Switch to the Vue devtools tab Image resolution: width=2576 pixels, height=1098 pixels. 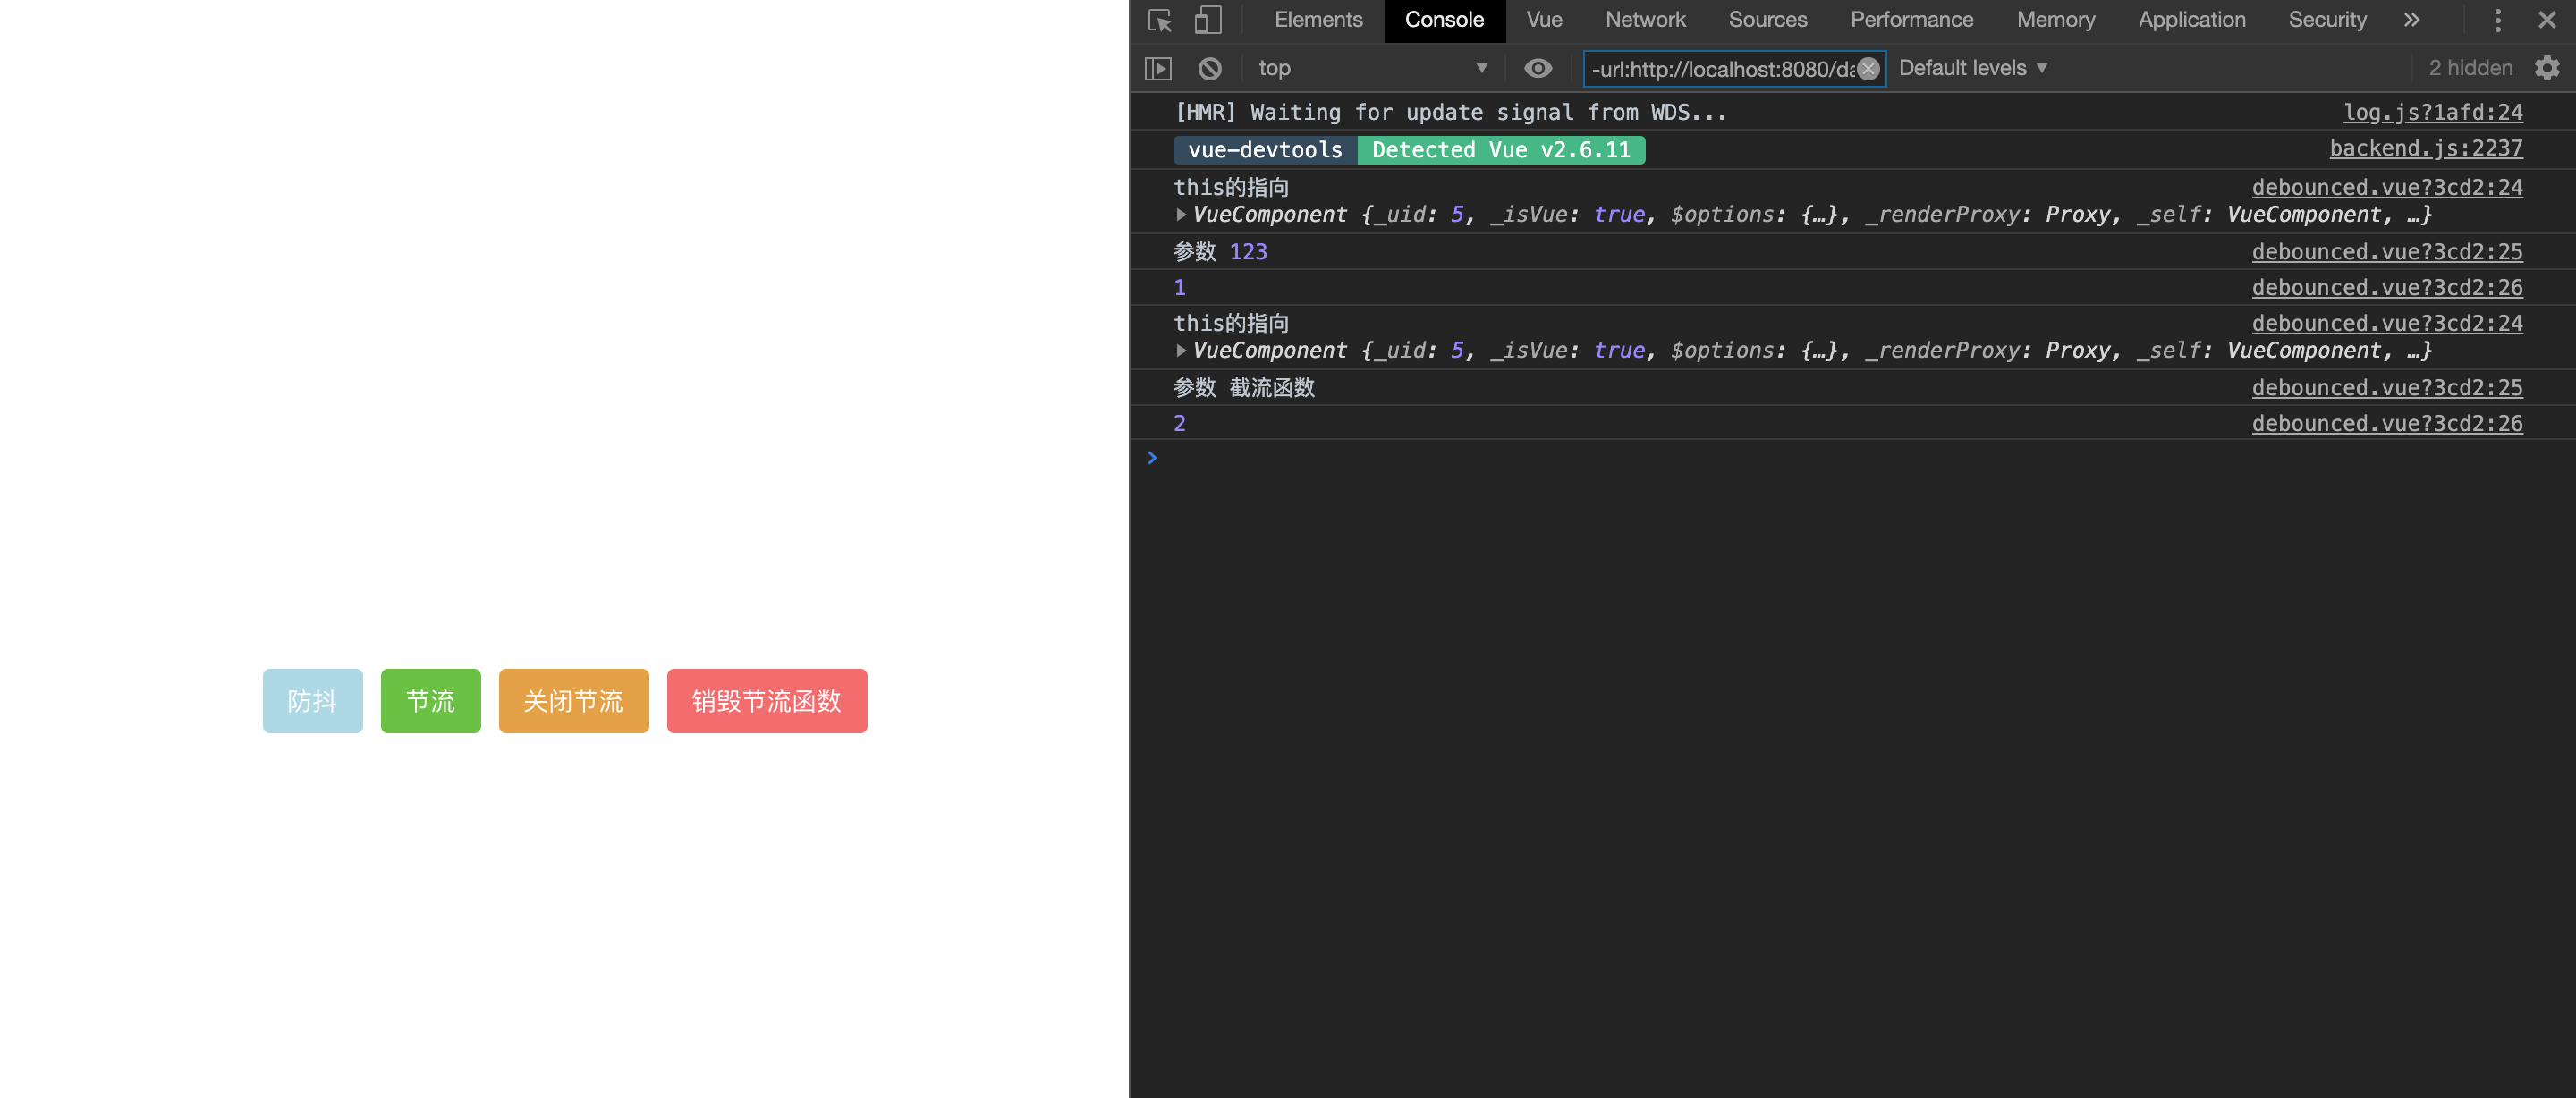(x=1544, y=20)
